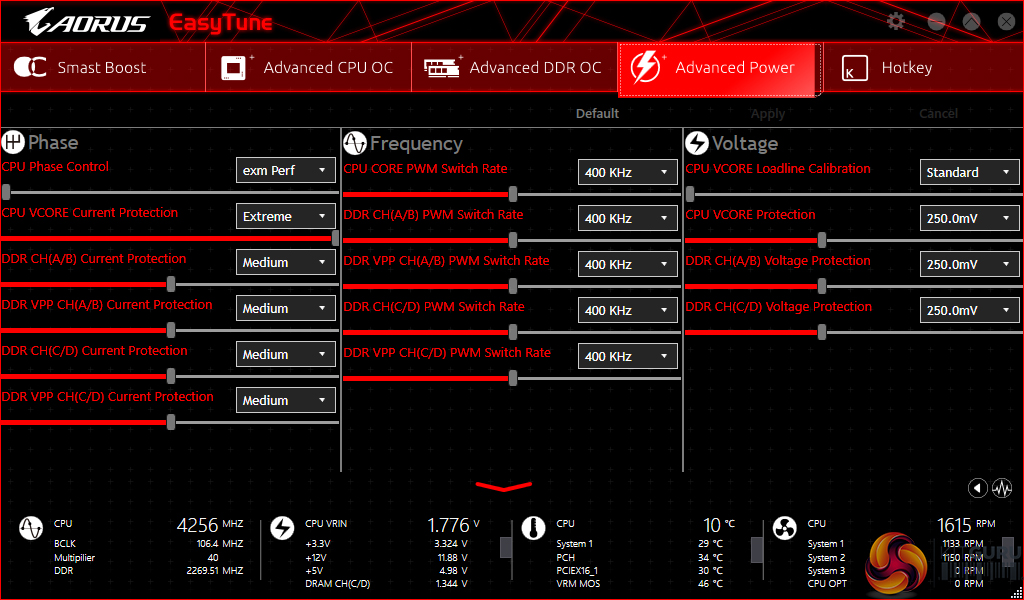
Task: Open DDR VPP CH(A/B) PWM Switch Rate dropdown
Action: (x=628, y=264)
